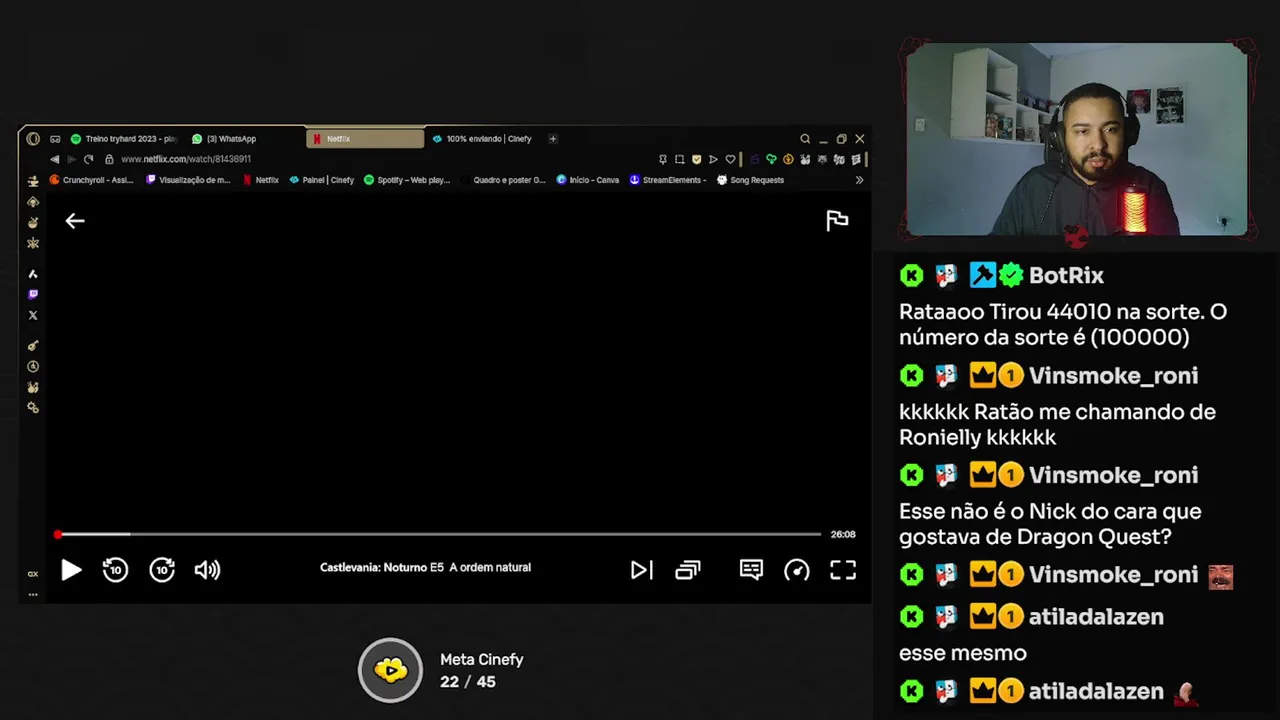The image size is (1280, 720).
Task: Click the BotRix username in chat
Action: pyautogui.click(x=1066, y=275)
